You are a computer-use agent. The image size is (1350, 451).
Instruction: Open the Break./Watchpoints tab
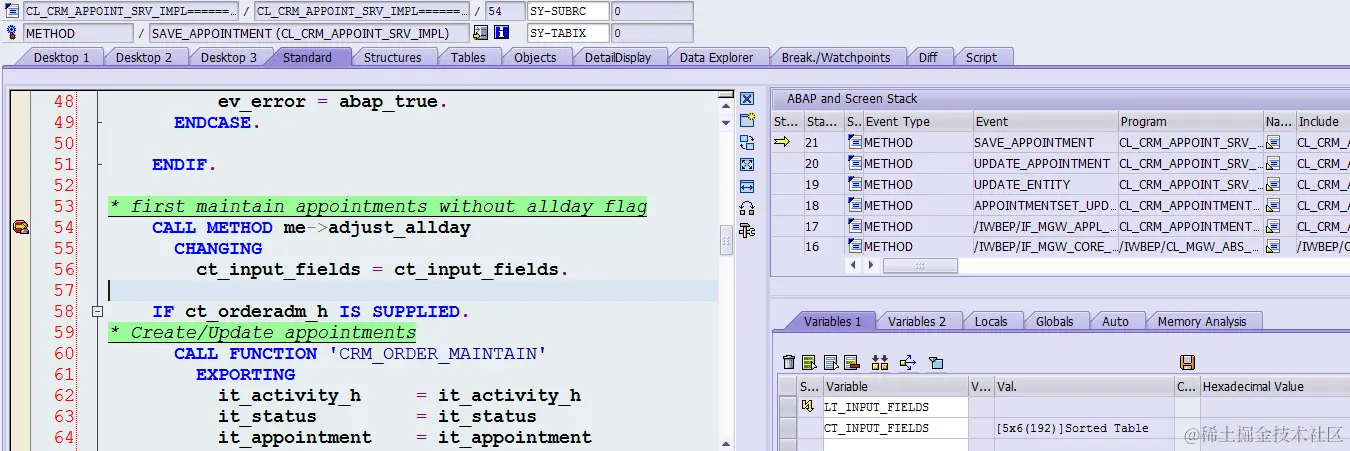click(x=835, y=57)
